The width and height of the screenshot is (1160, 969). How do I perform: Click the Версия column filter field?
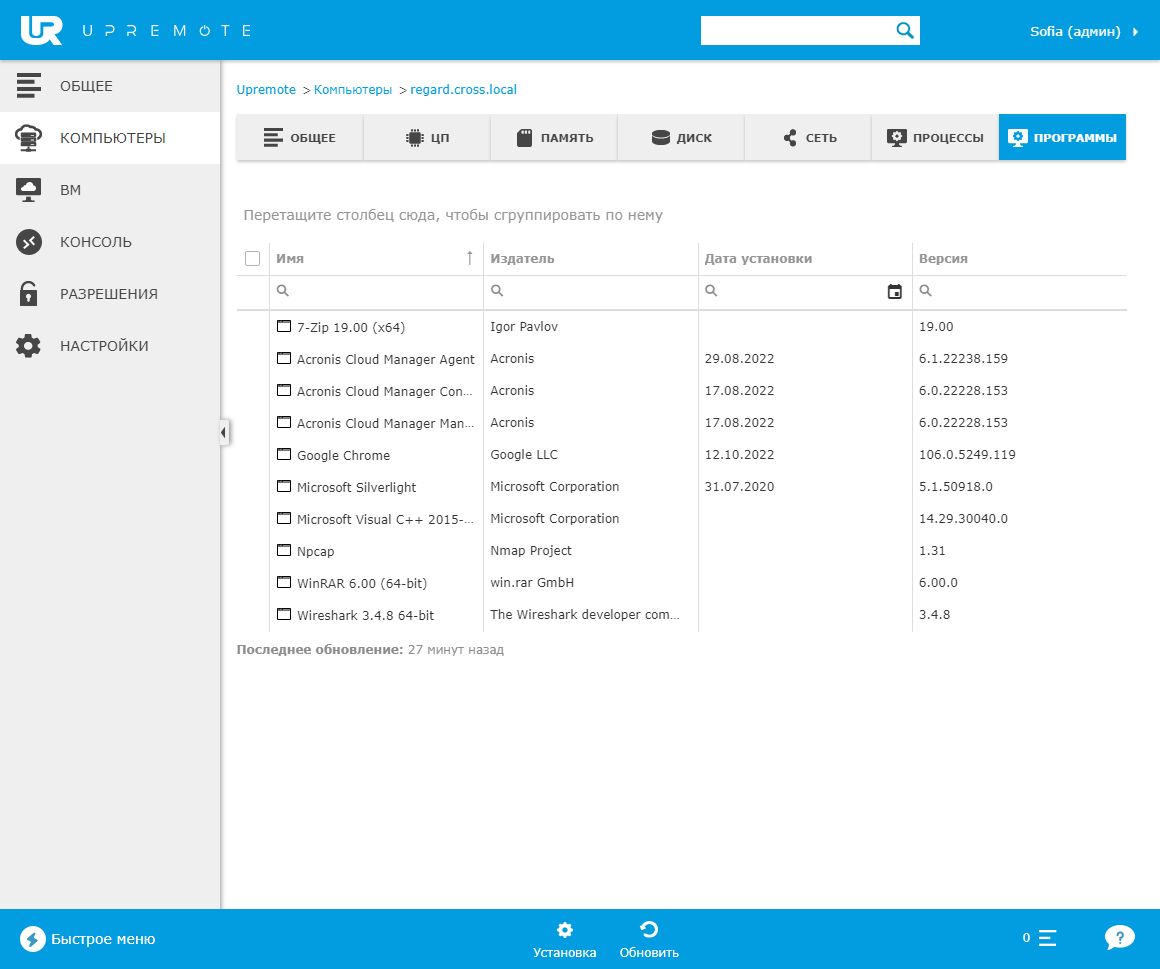[1019, 291]
